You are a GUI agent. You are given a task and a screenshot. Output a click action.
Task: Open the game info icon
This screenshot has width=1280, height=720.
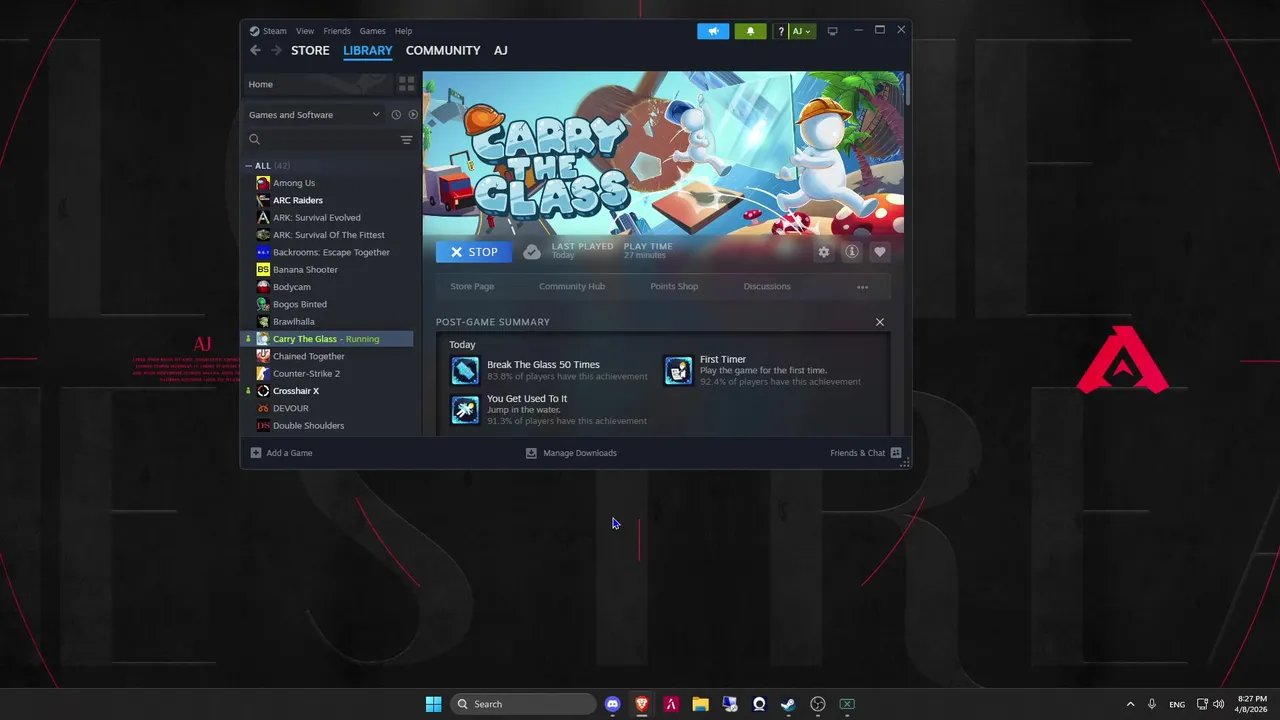pos(852,252)
